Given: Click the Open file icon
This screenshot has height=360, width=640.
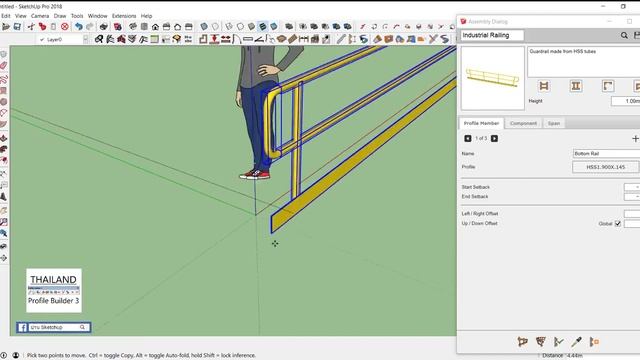Looking at the screenshot, I should click(6, 27).
